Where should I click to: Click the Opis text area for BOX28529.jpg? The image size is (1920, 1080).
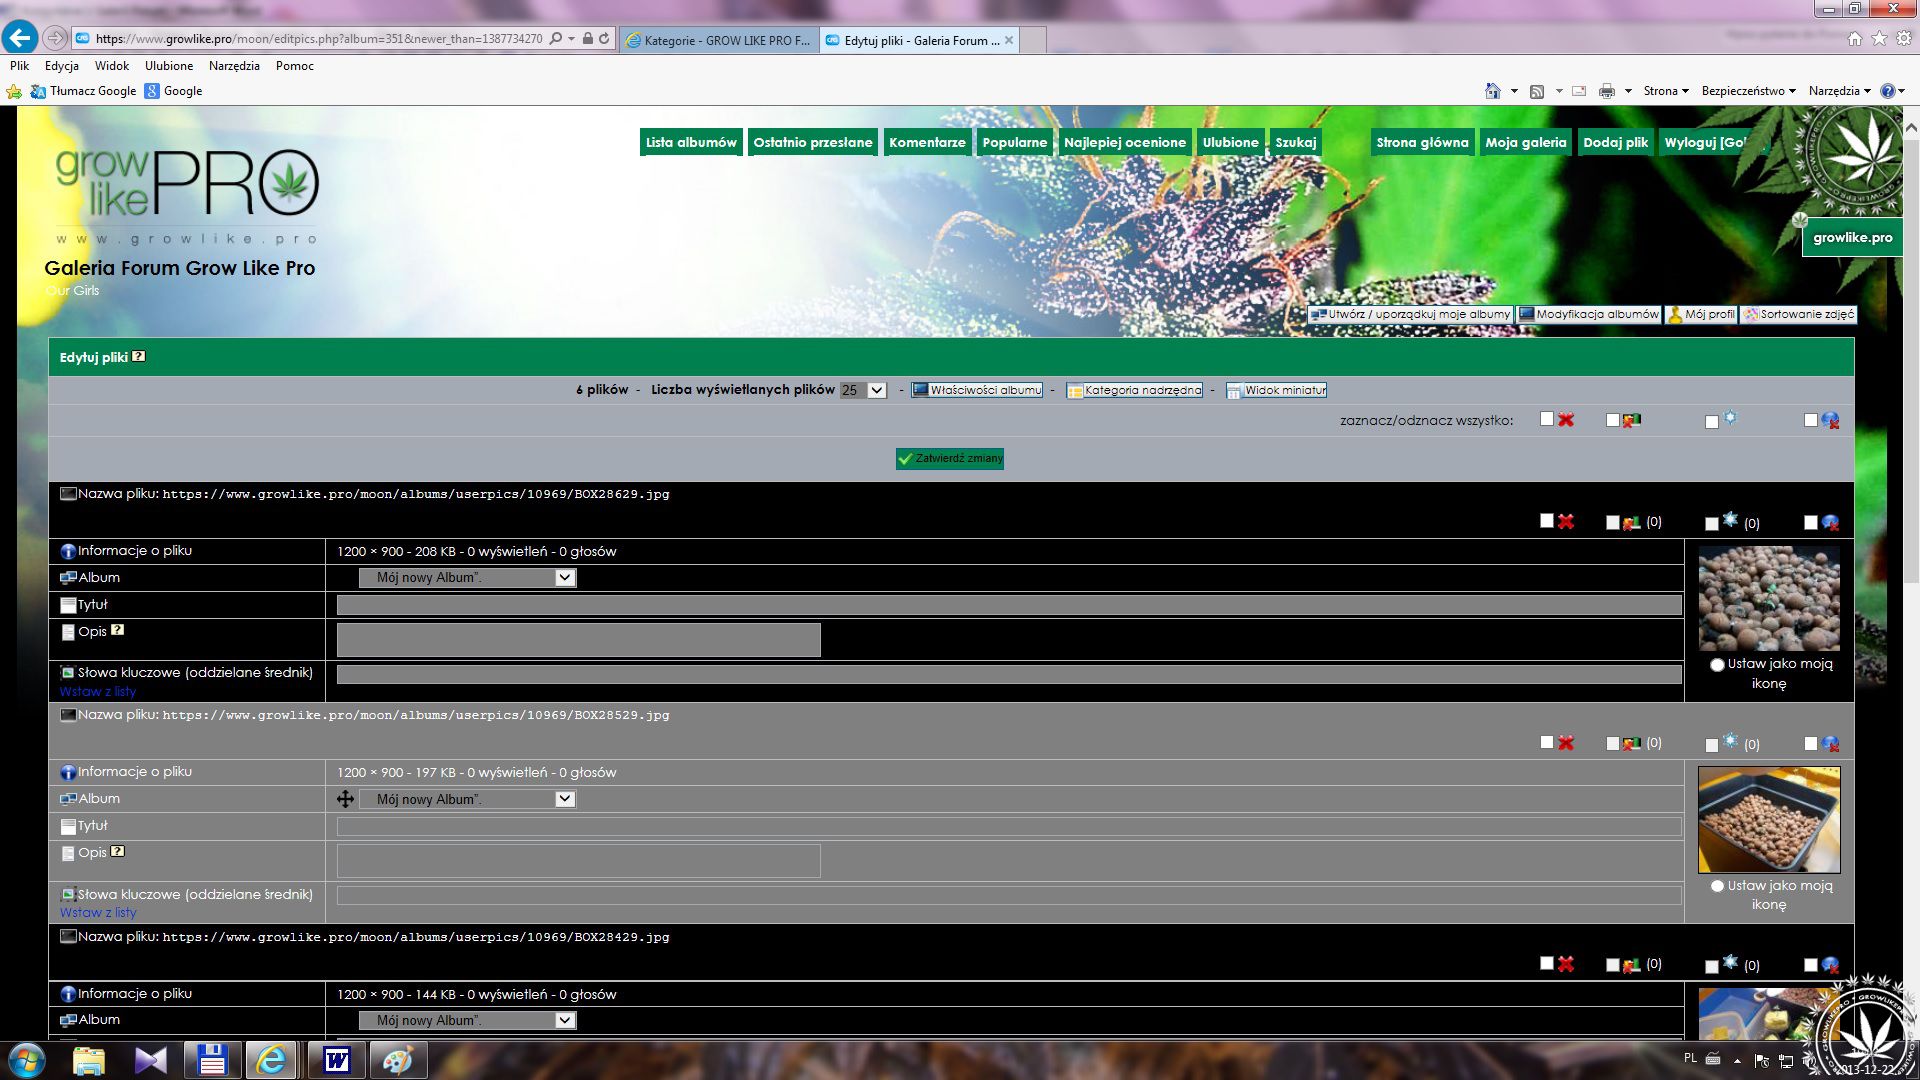(579, 861)
